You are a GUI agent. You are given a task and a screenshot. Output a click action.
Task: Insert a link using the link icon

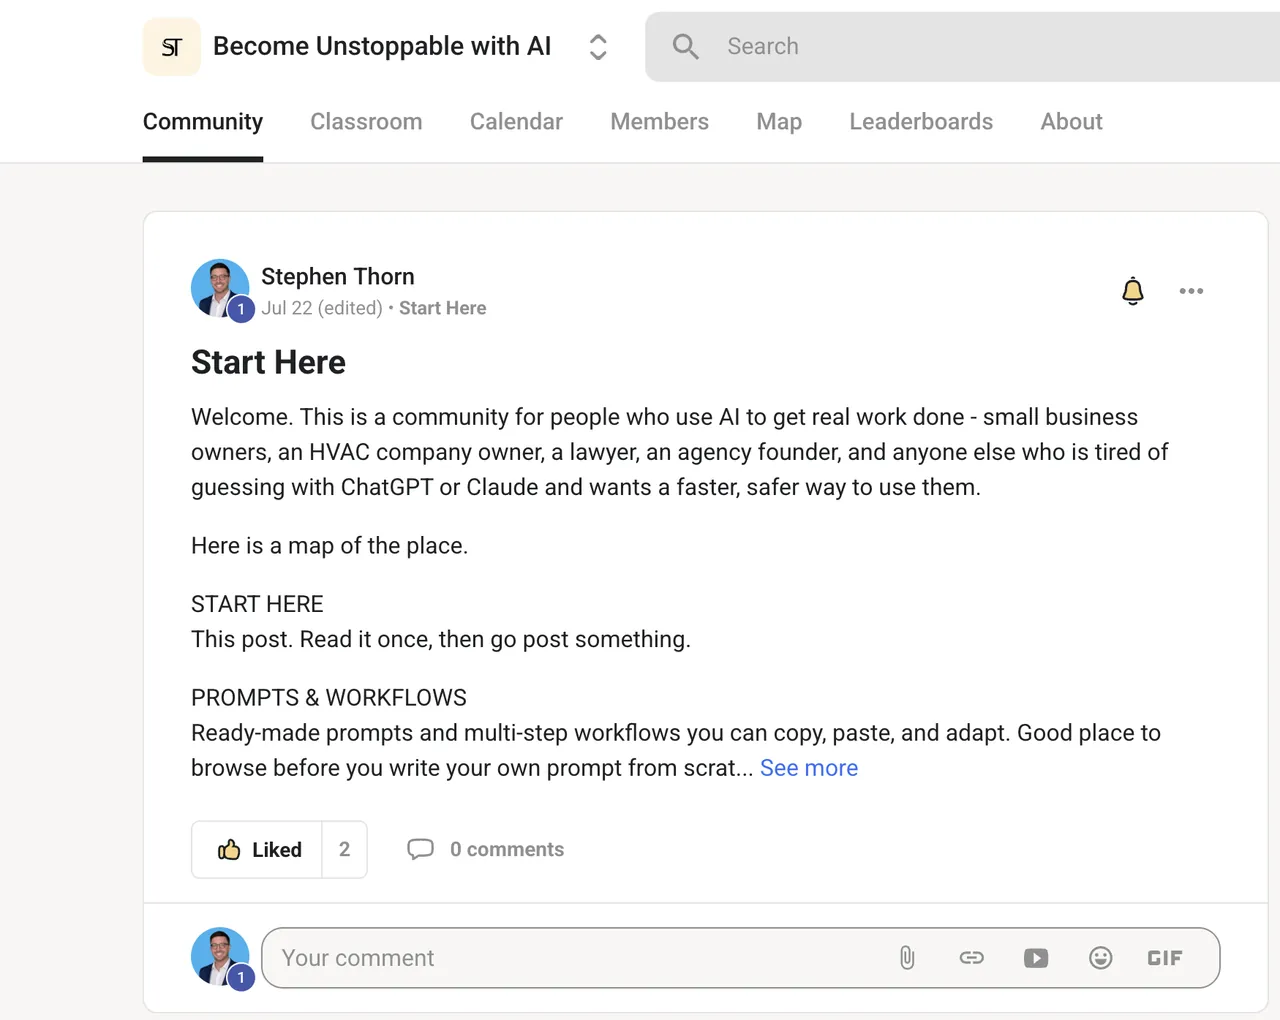[972, 958]
